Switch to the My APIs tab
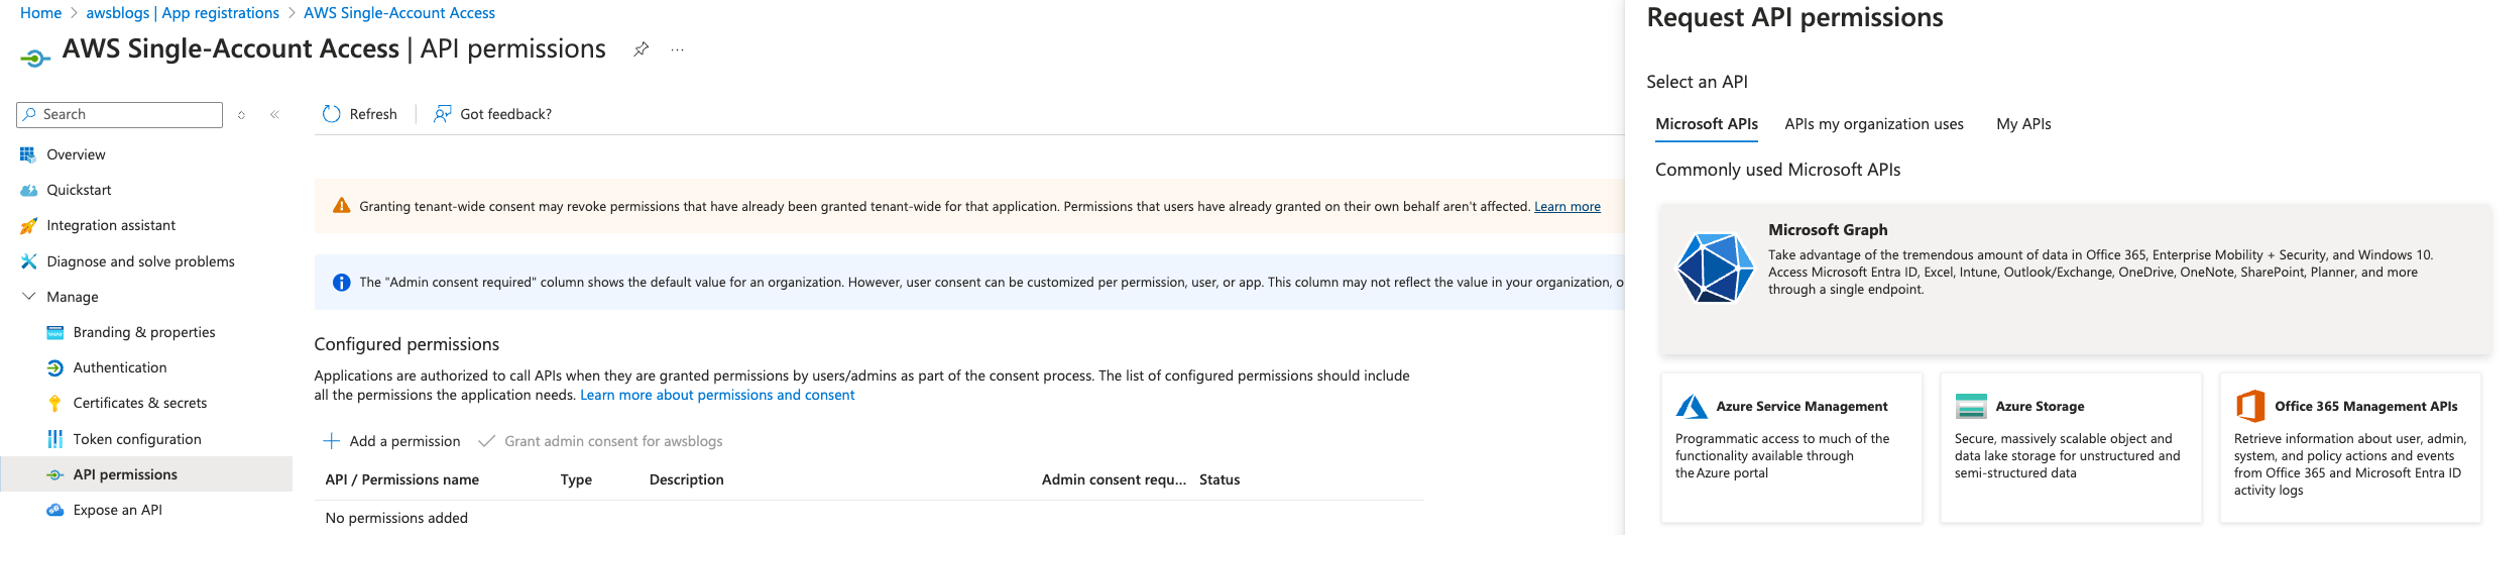Screen dimensions: 2510x565 point(2022,124)
